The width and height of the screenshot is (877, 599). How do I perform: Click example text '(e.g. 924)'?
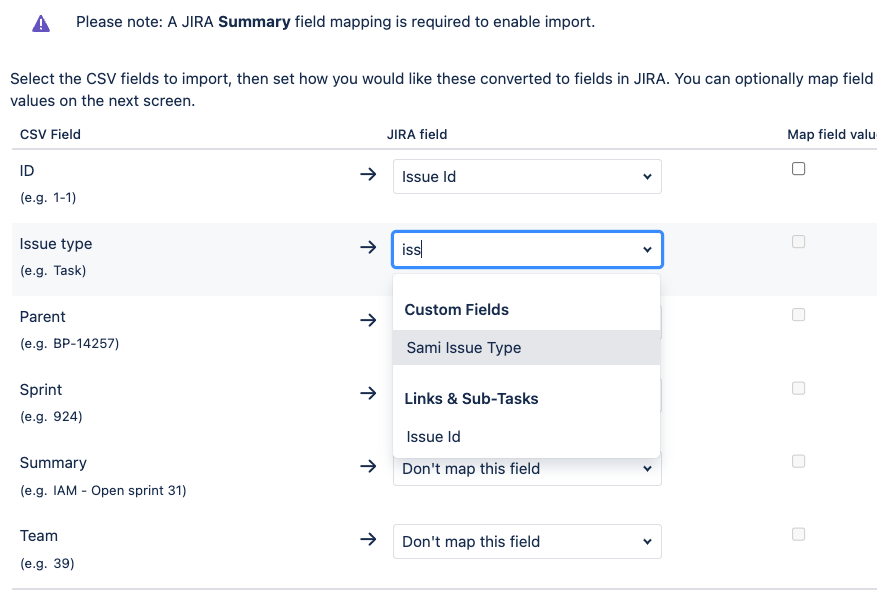51,417
